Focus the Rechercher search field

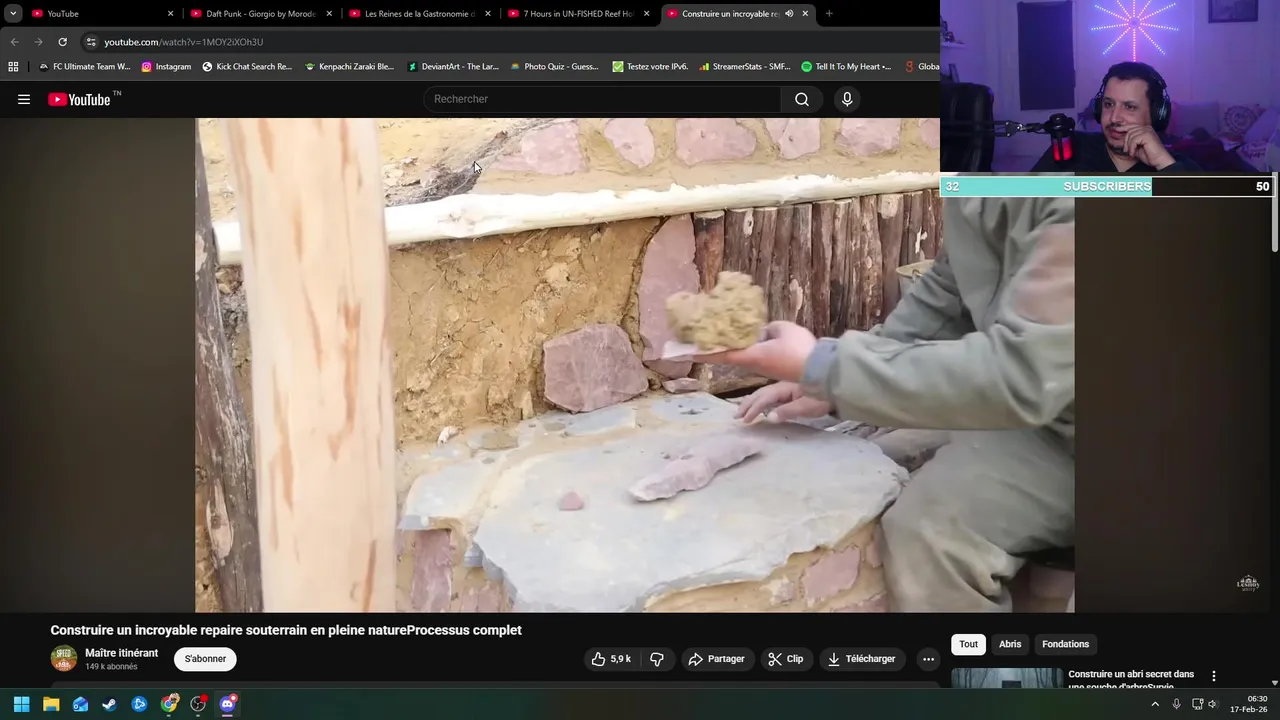click(x=603, y=99)
